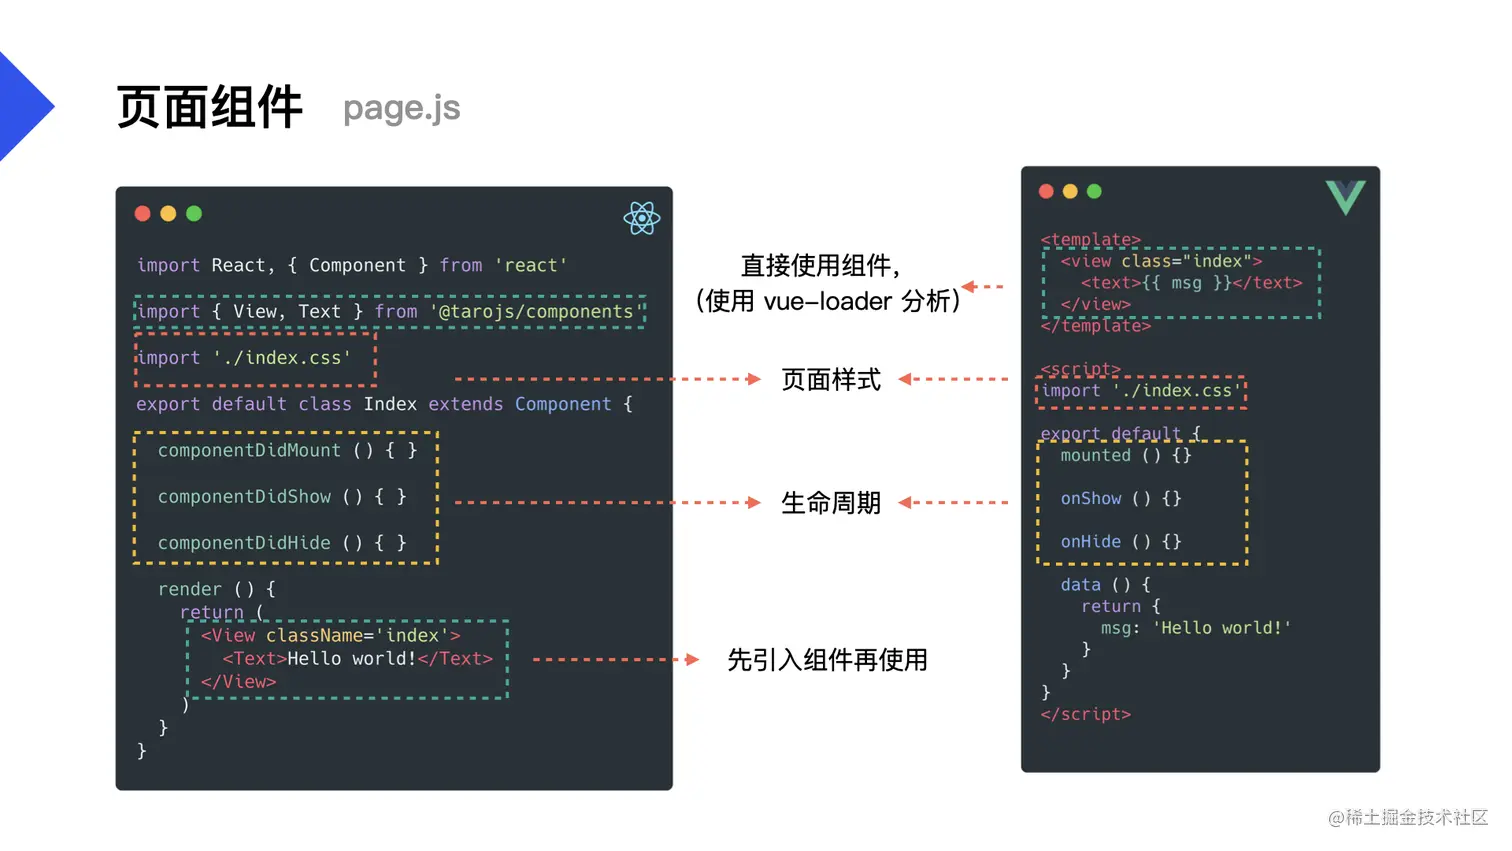Click the data () { line
The image size is (1512, 851).
click(1105, 584)
